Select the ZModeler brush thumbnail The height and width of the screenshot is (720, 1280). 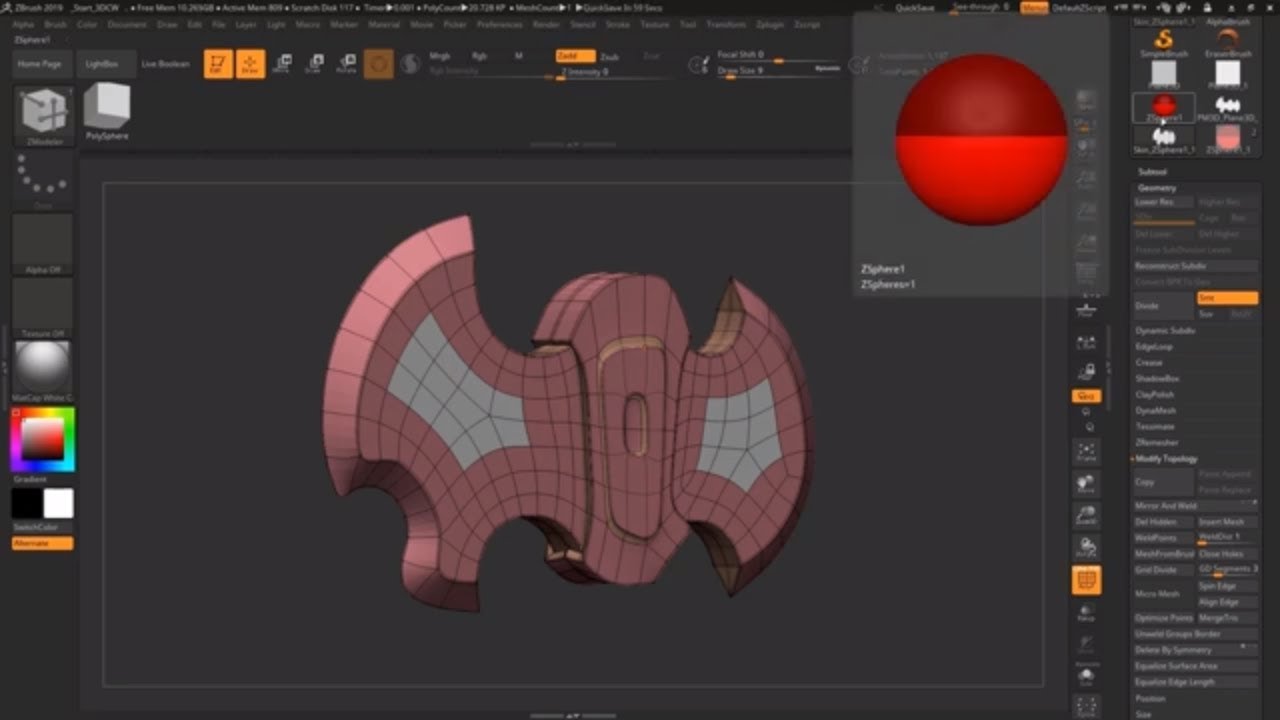click(45, 114)
